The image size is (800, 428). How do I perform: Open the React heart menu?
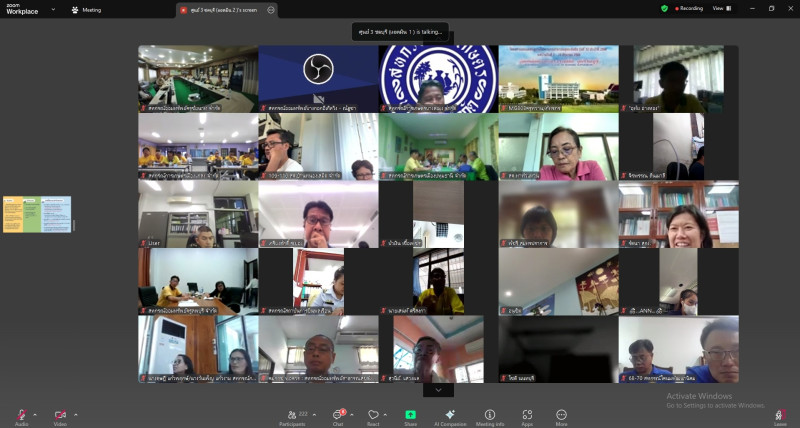click(x=373, y=417)
